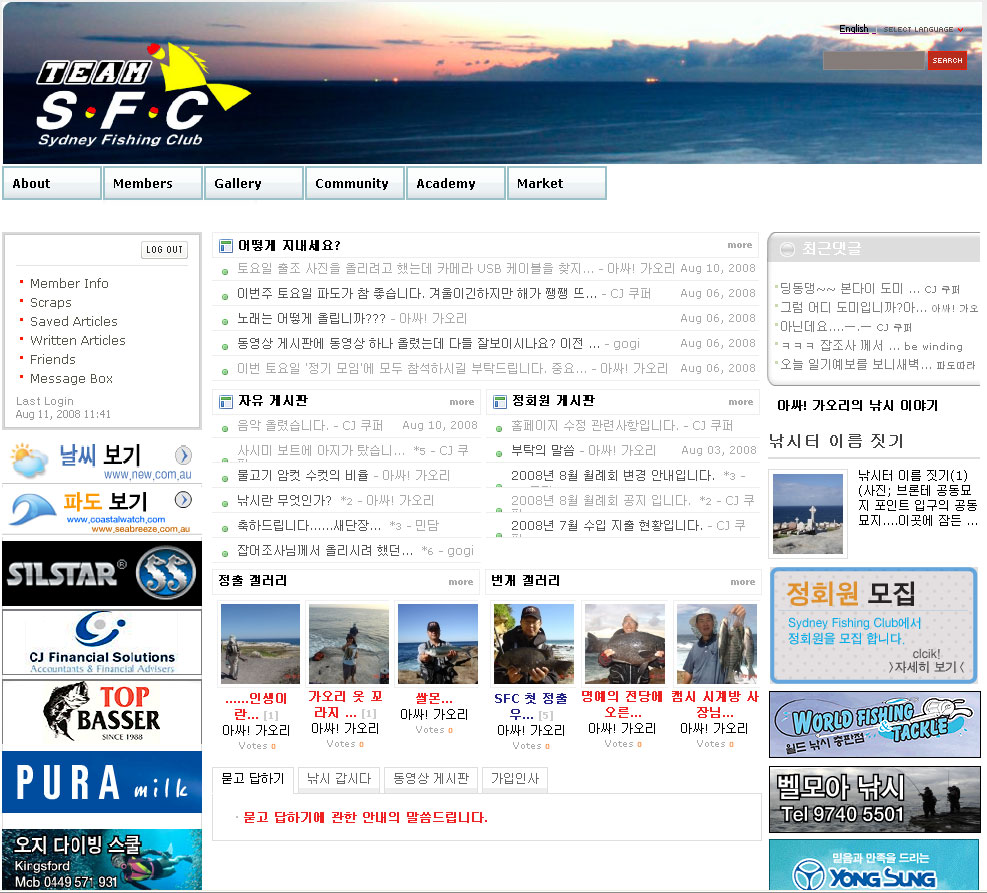Open the Market menu
The image size is (987, 893).
click(x=557, y=183)
